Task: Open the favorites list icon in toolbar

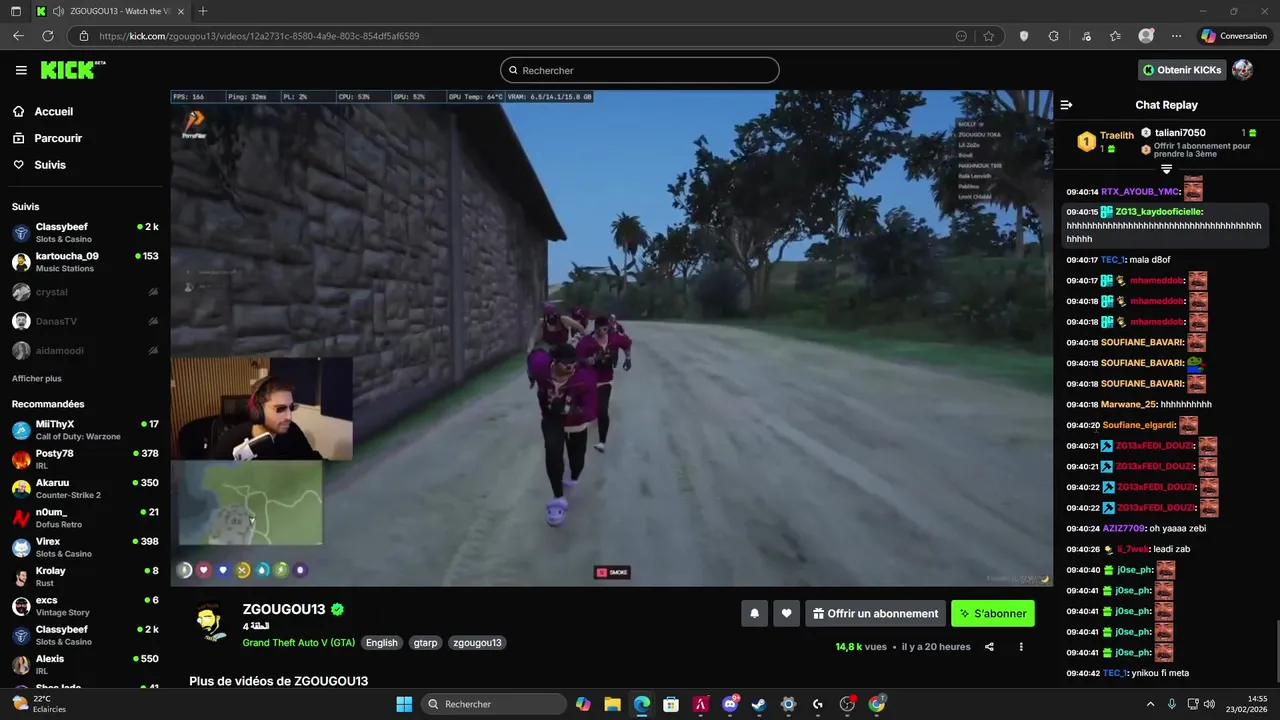Action: 1115,36
